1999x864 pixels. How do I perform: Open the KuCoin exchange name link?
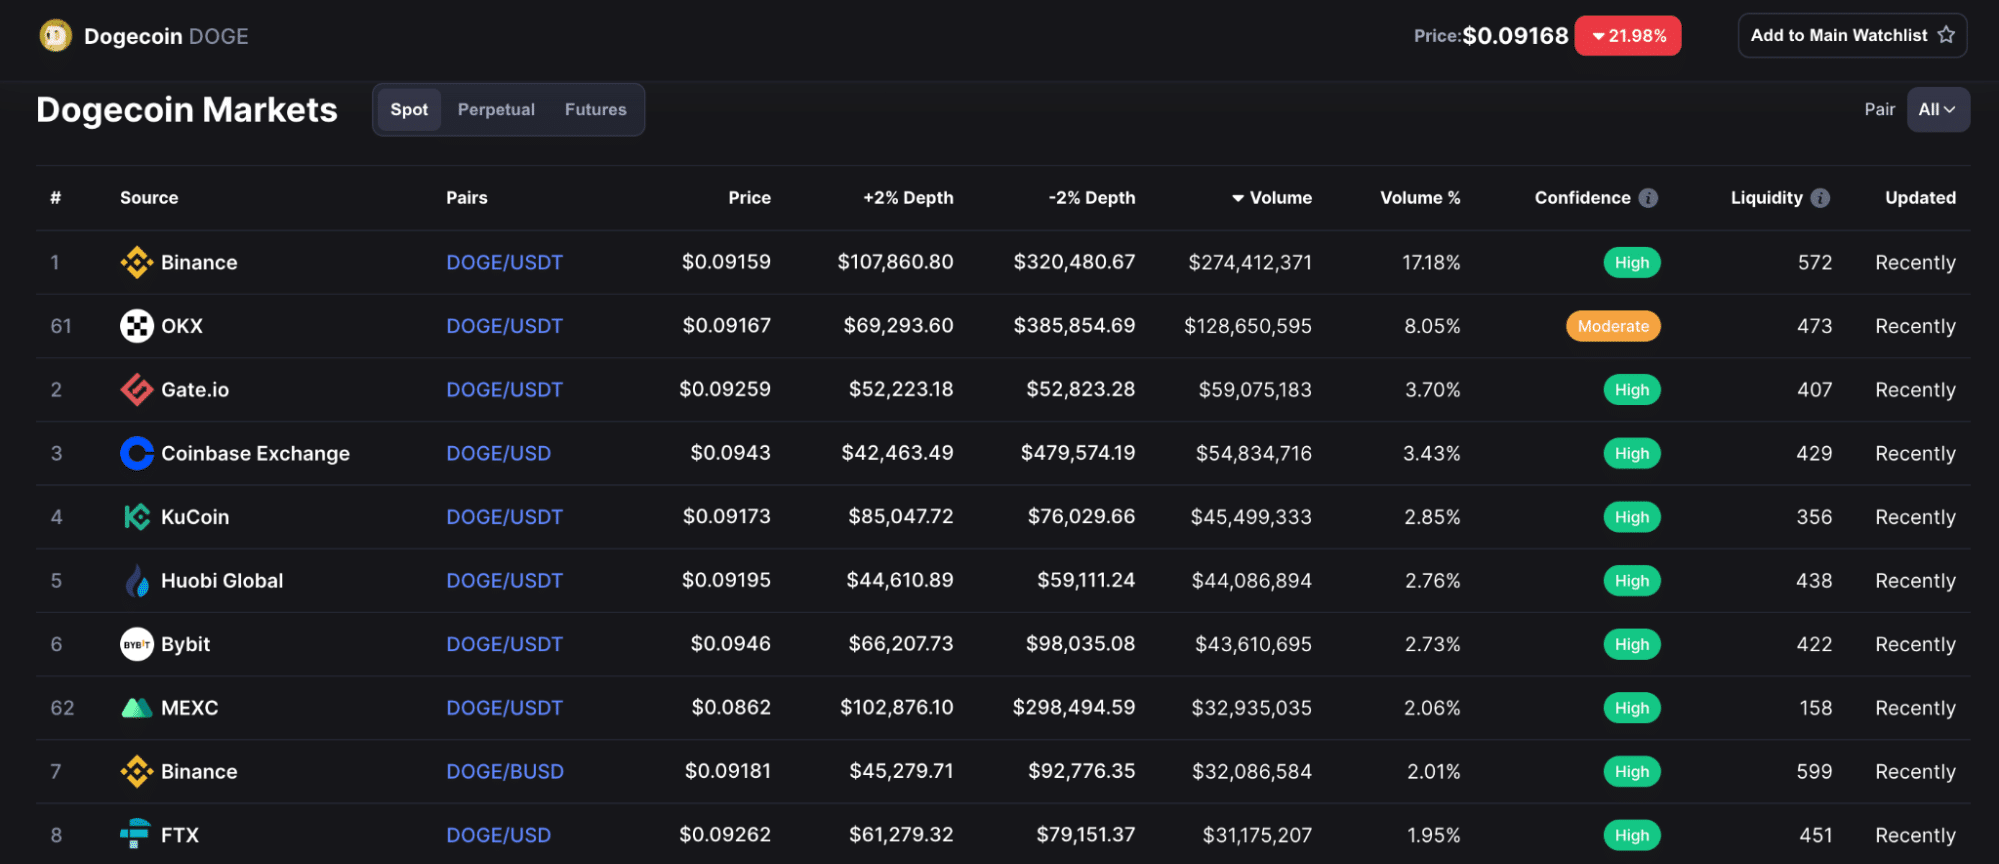click(x=195, y=517)
